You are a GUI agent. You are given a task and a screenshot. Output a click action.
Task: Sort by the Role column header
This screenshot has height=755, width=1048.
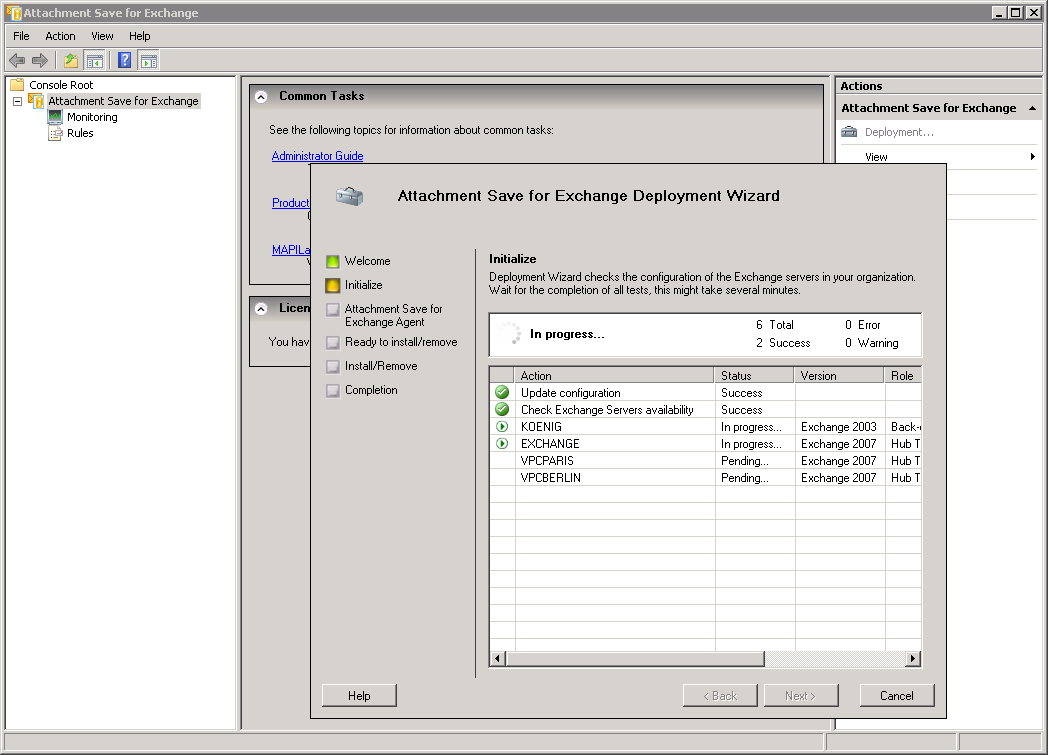(903, 375)
